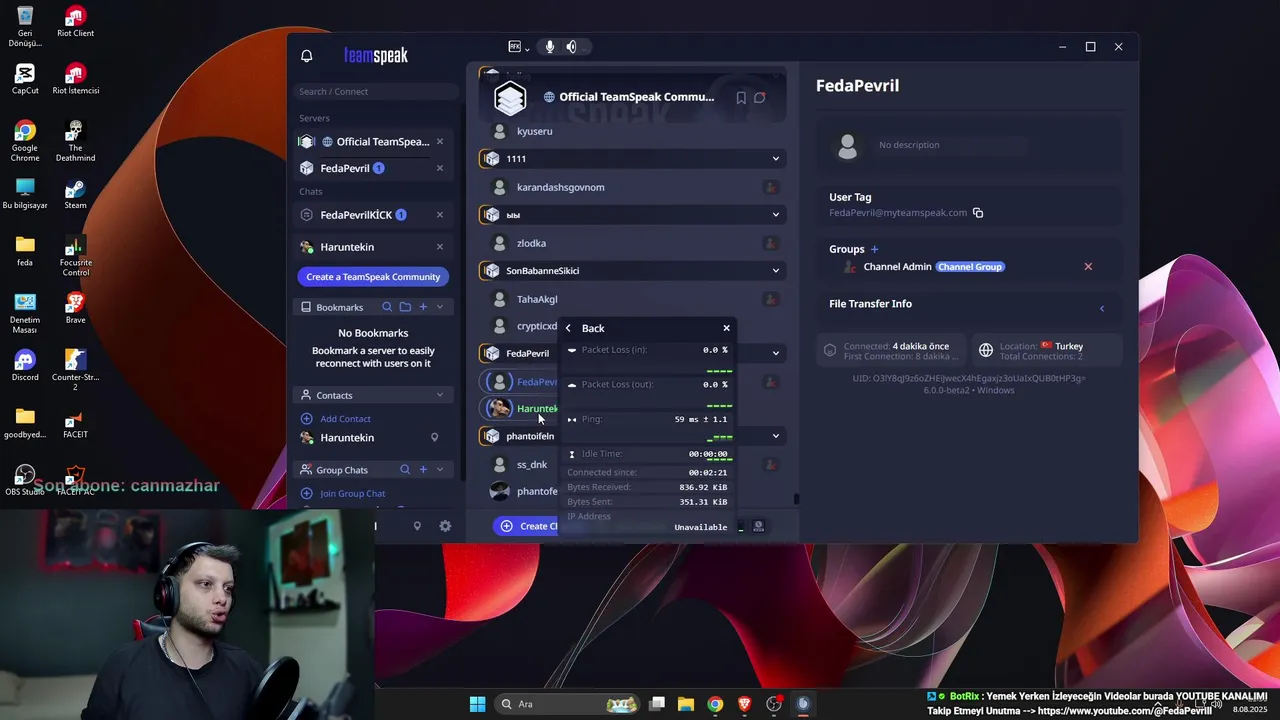Viewport: 1280px width, 720px height.
Task: Collapse the ыы channel
Action: click(x=775, y=215)
